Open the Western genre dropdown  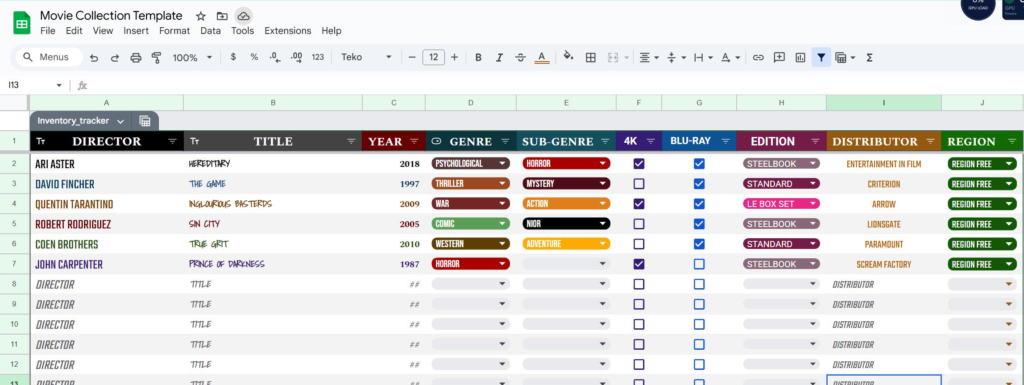[471, 244]
